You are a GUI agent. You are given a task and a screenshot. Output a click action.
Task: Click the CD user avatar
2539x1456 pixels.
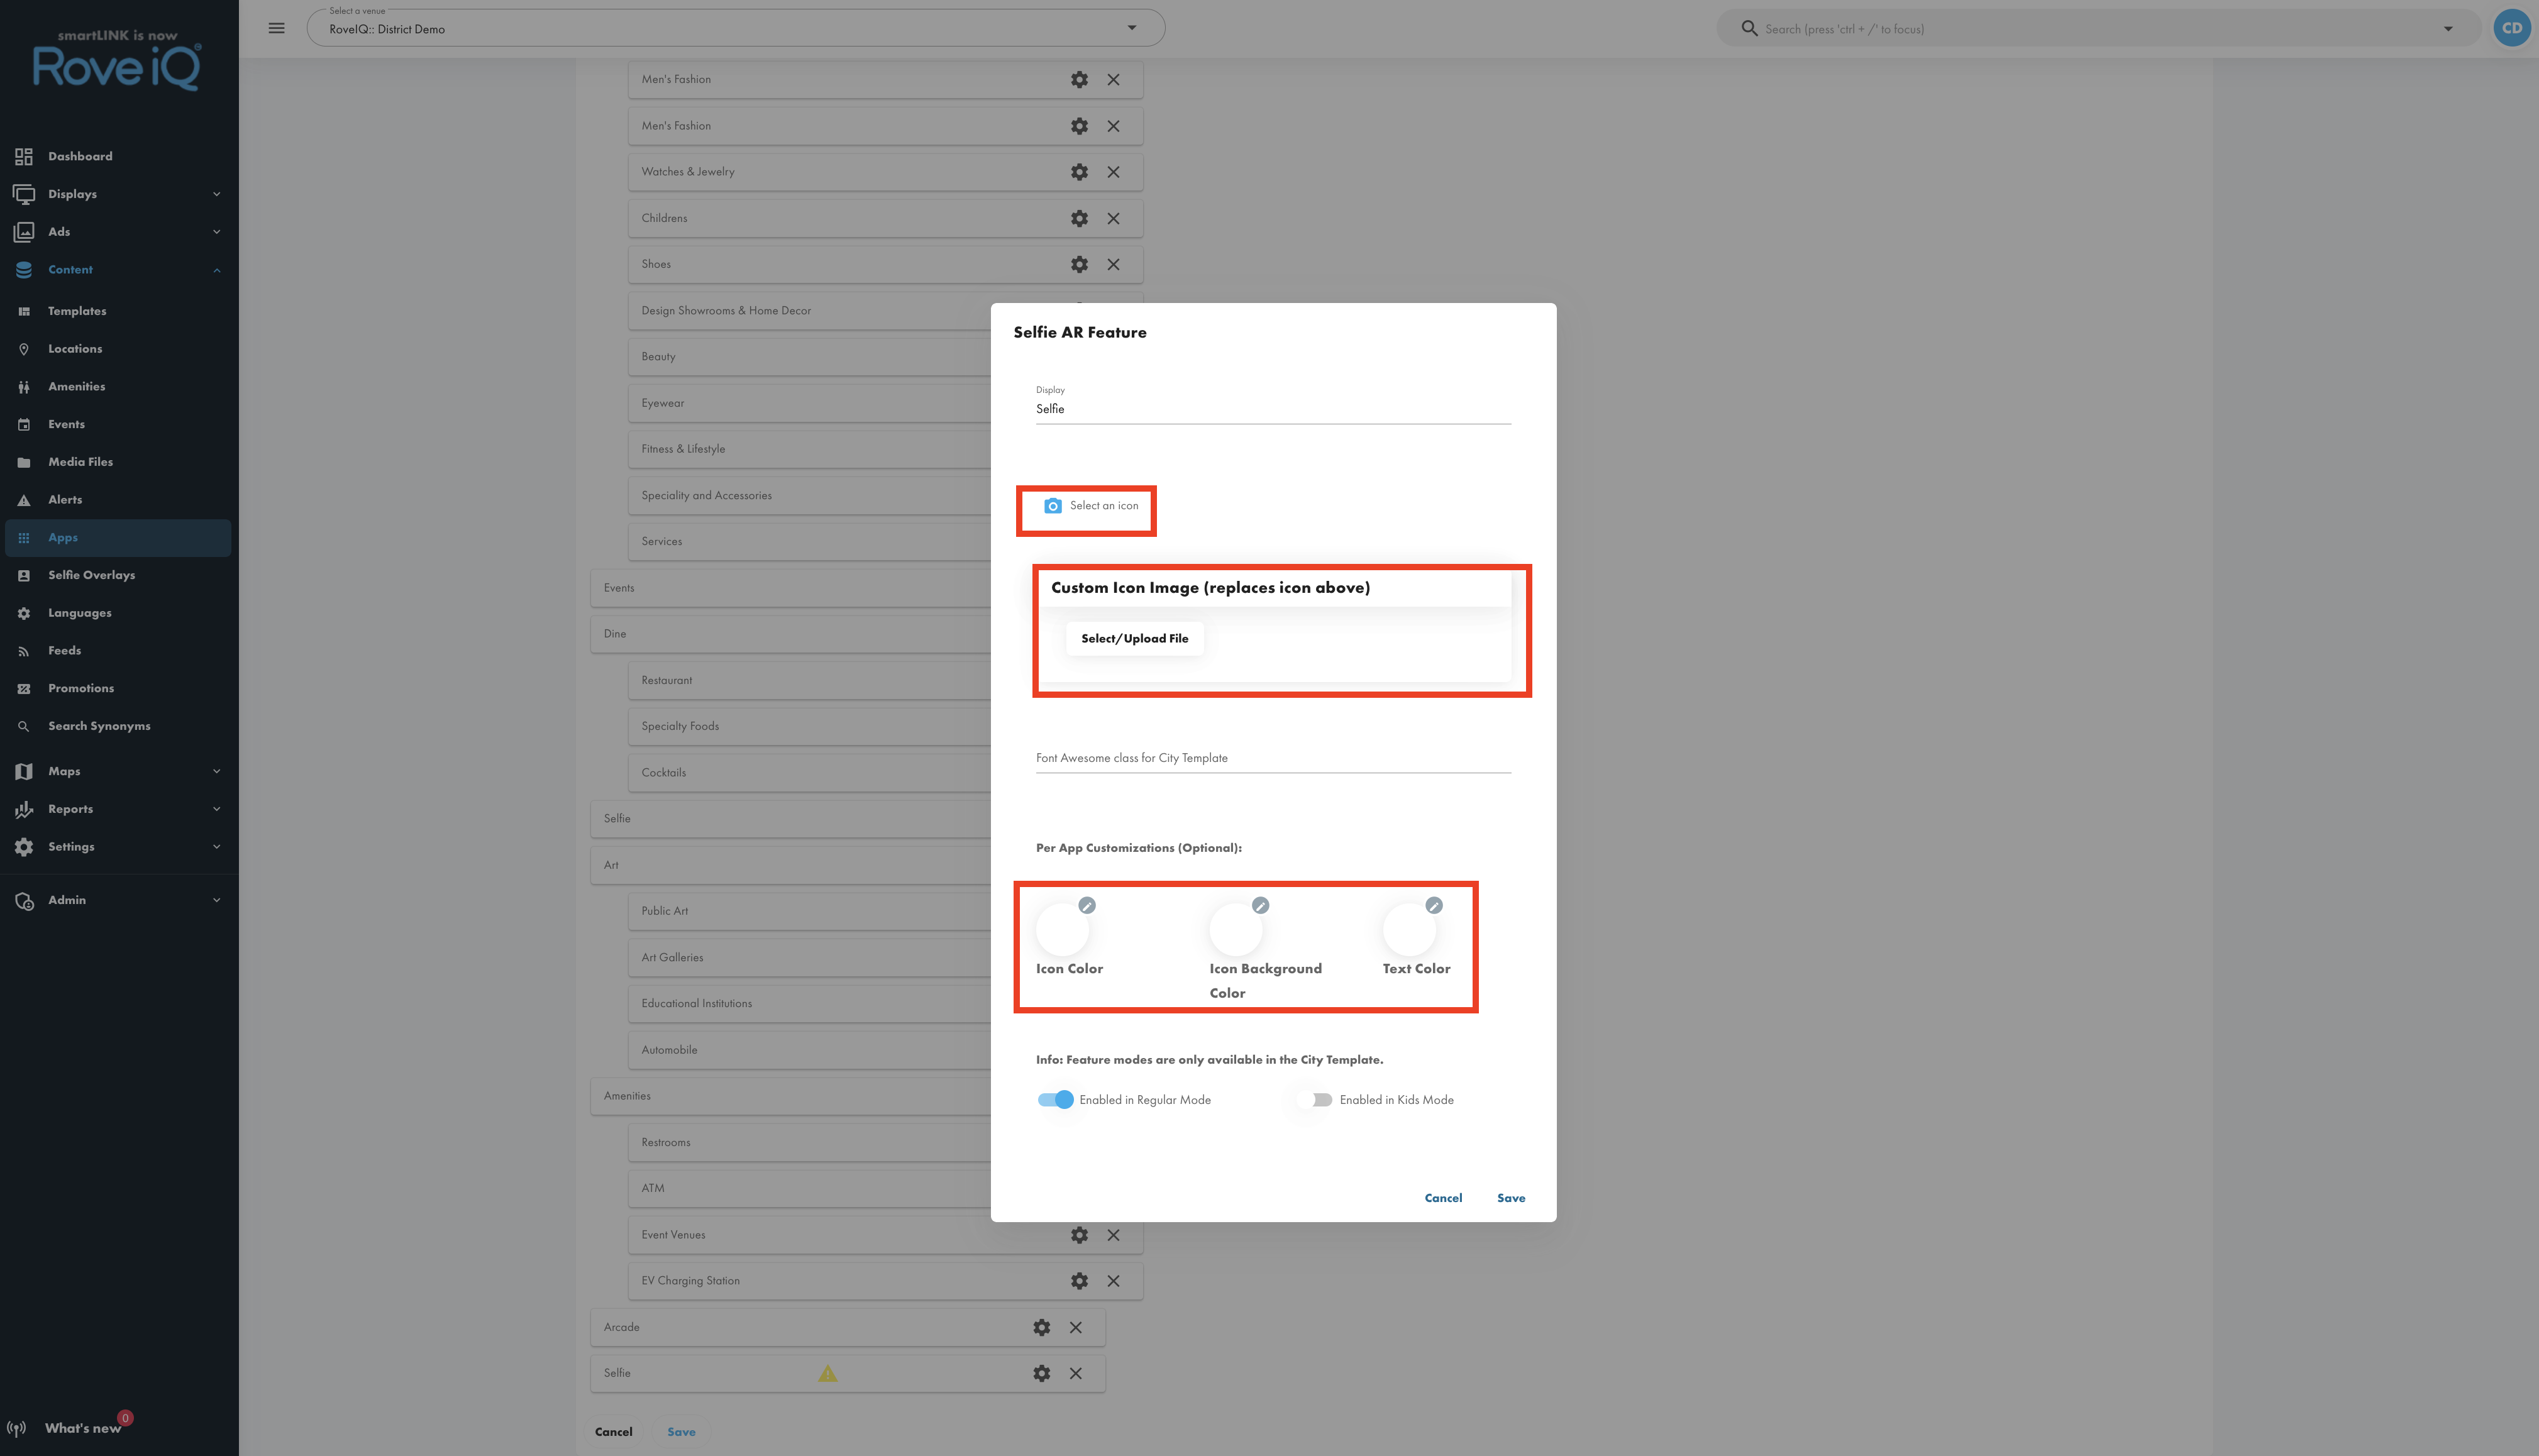2512,28
